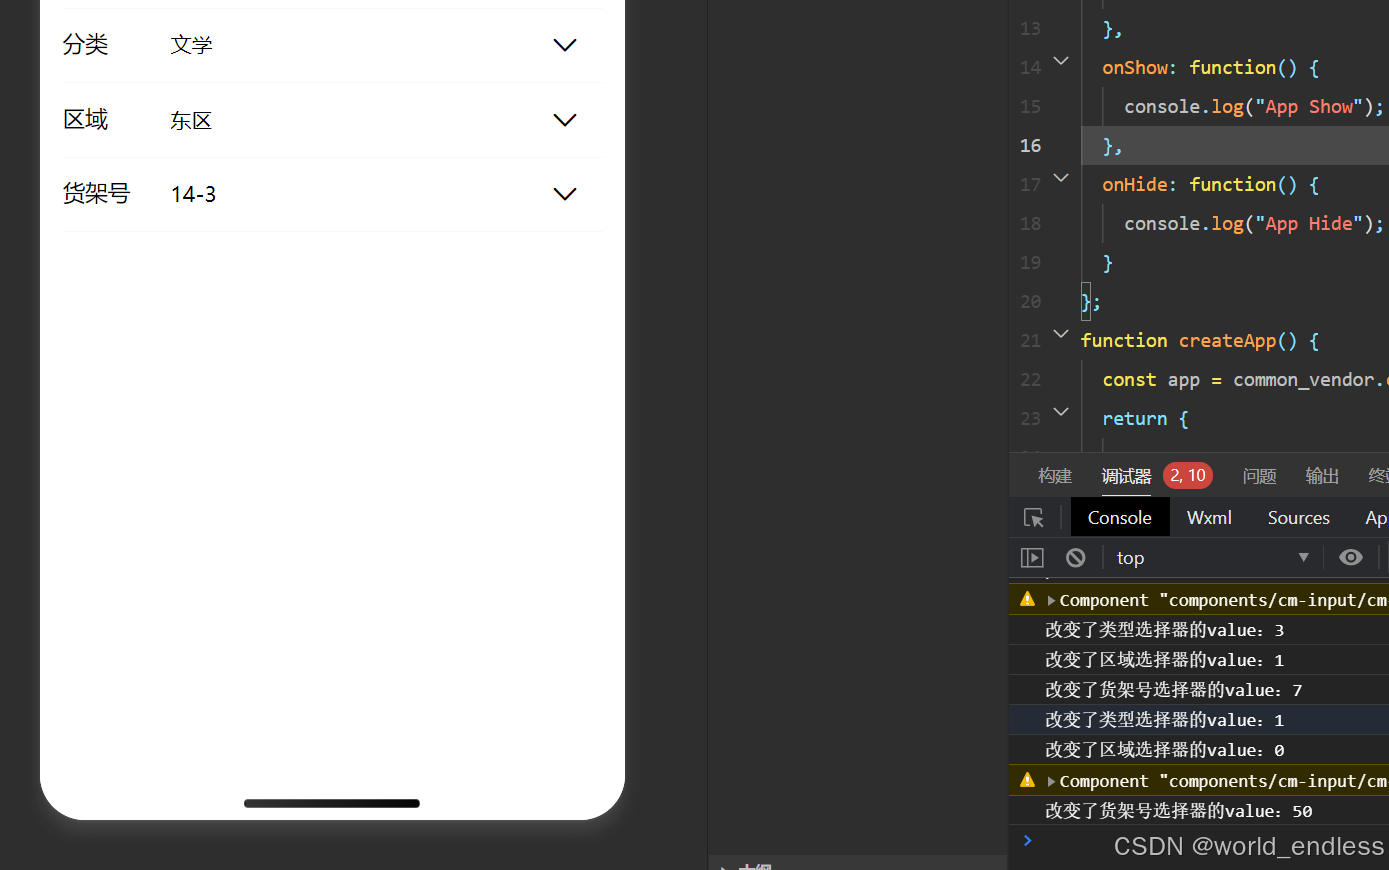The width and height of the screenshot is (1389, 870).
Task: Toggle the console sidebar icon
Action: coord(1032,558)
